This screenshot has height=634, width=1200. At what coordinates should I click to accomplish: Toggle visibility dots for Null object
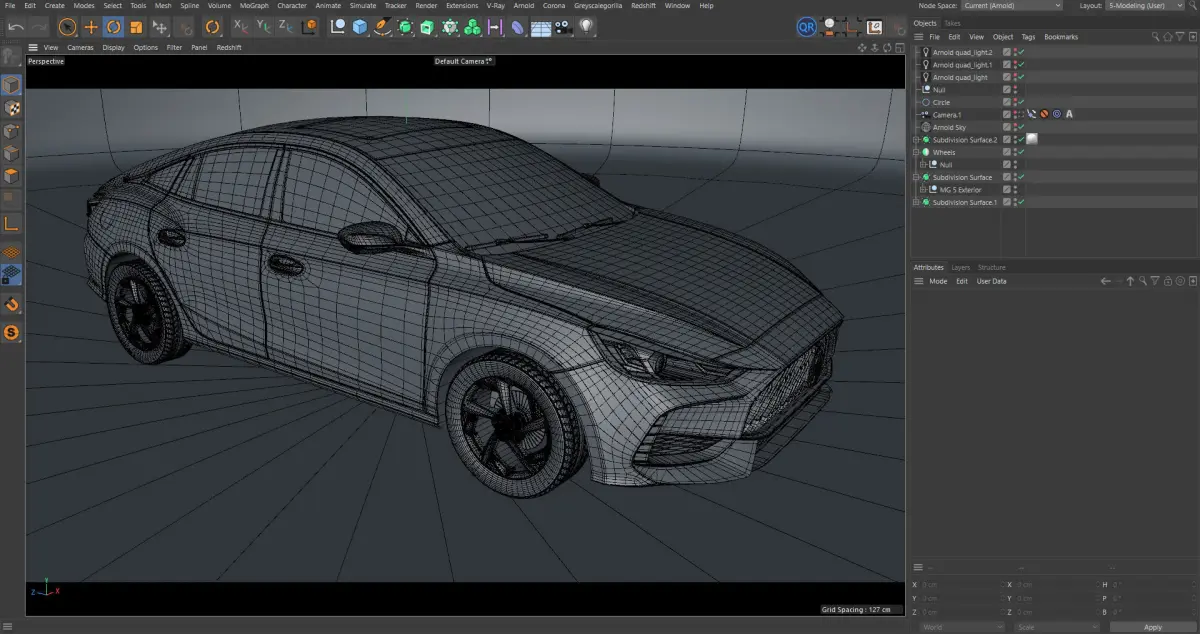point(1015,90)
